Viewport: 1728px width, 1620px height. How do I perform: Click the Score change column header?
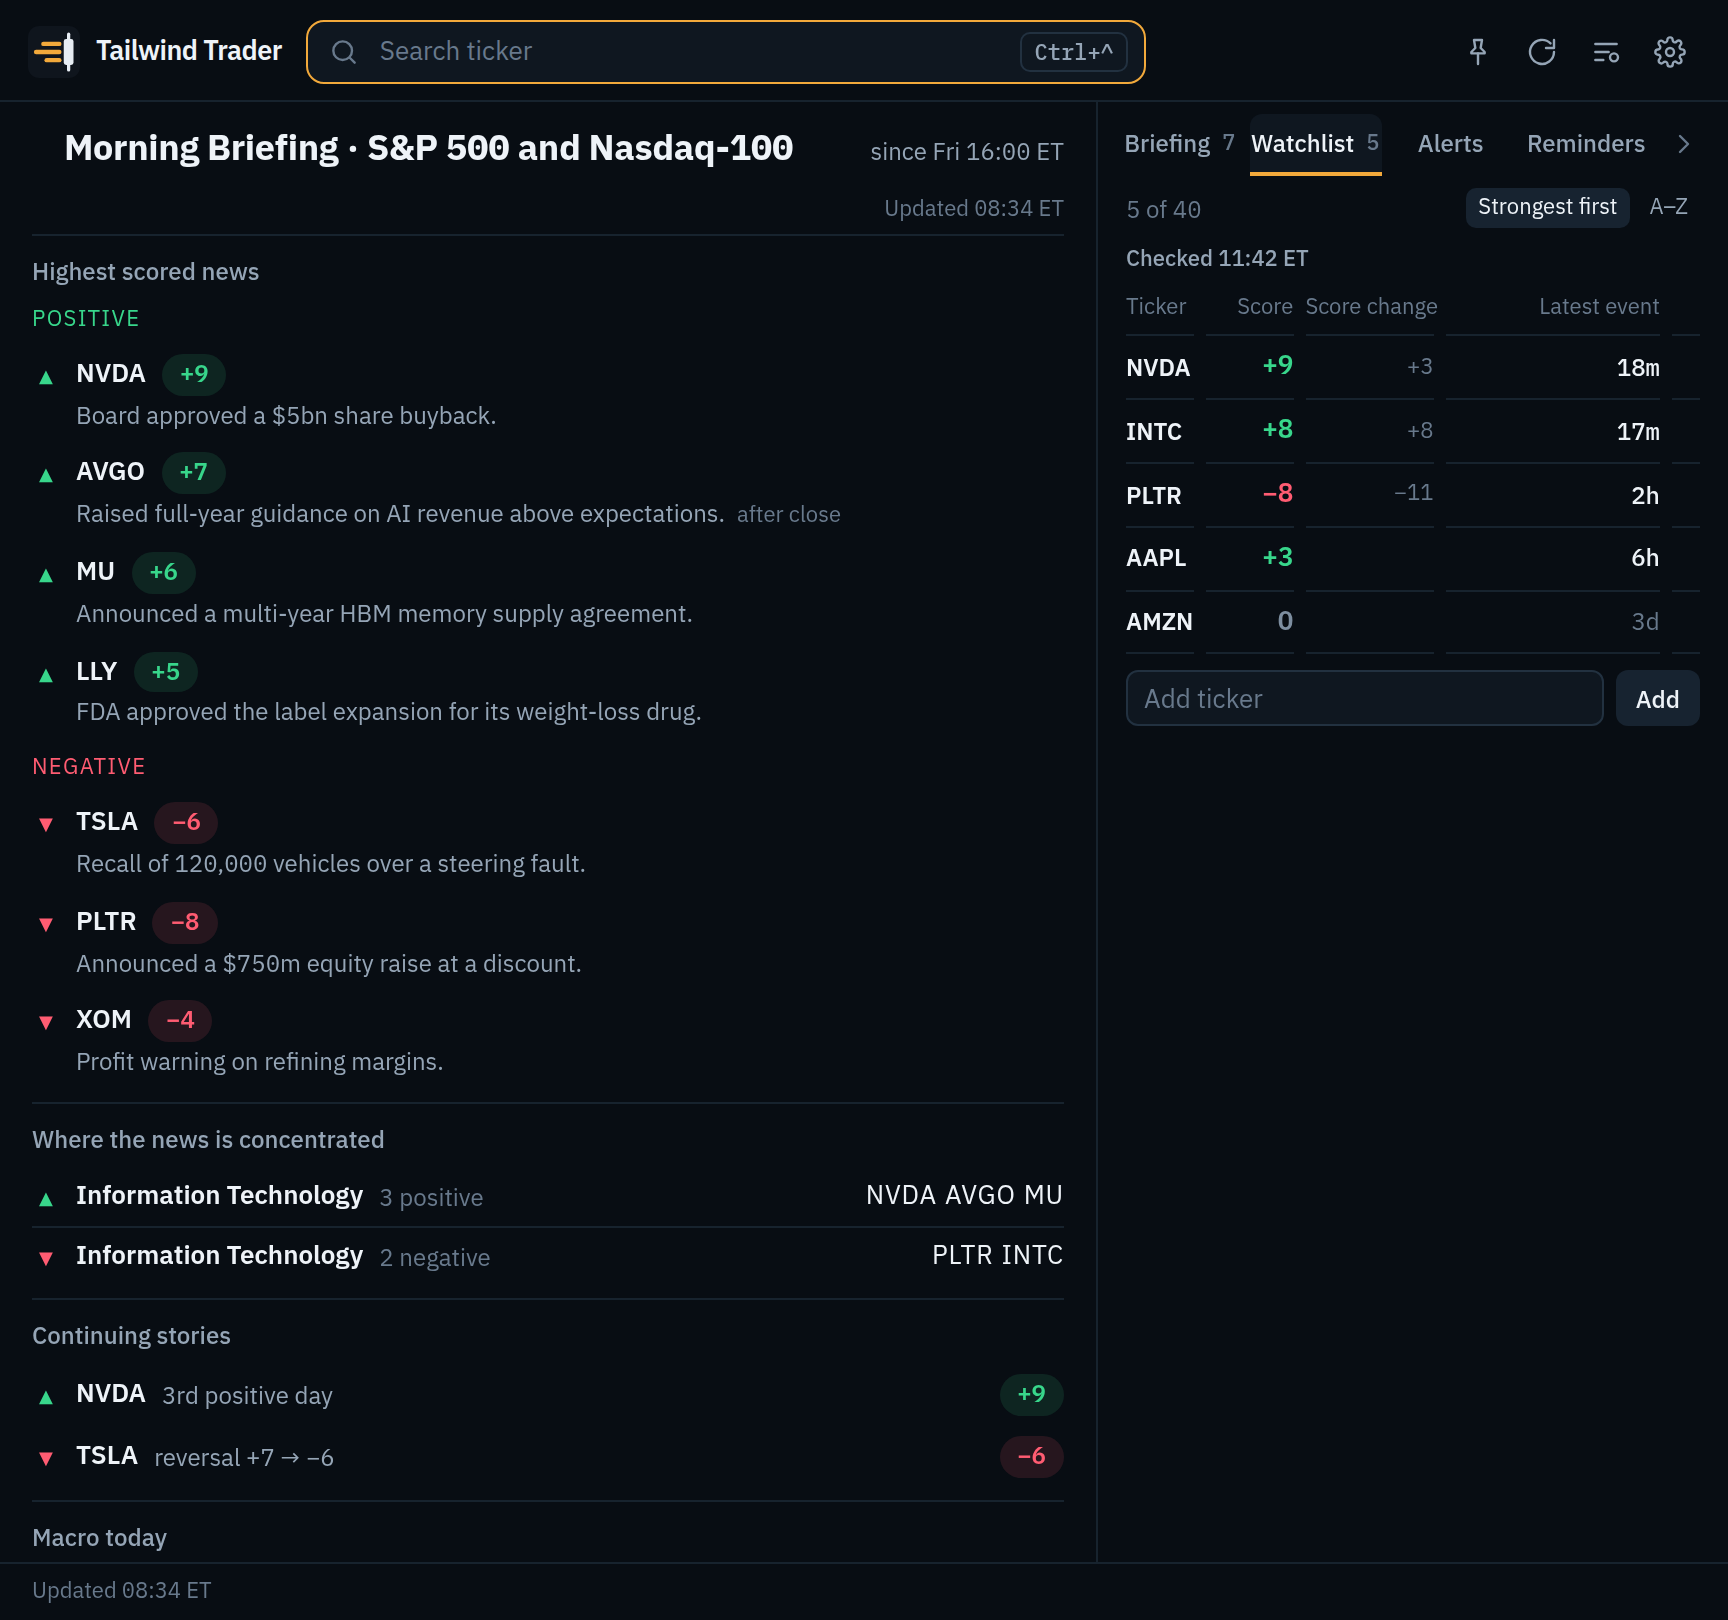coord(1371,307)
